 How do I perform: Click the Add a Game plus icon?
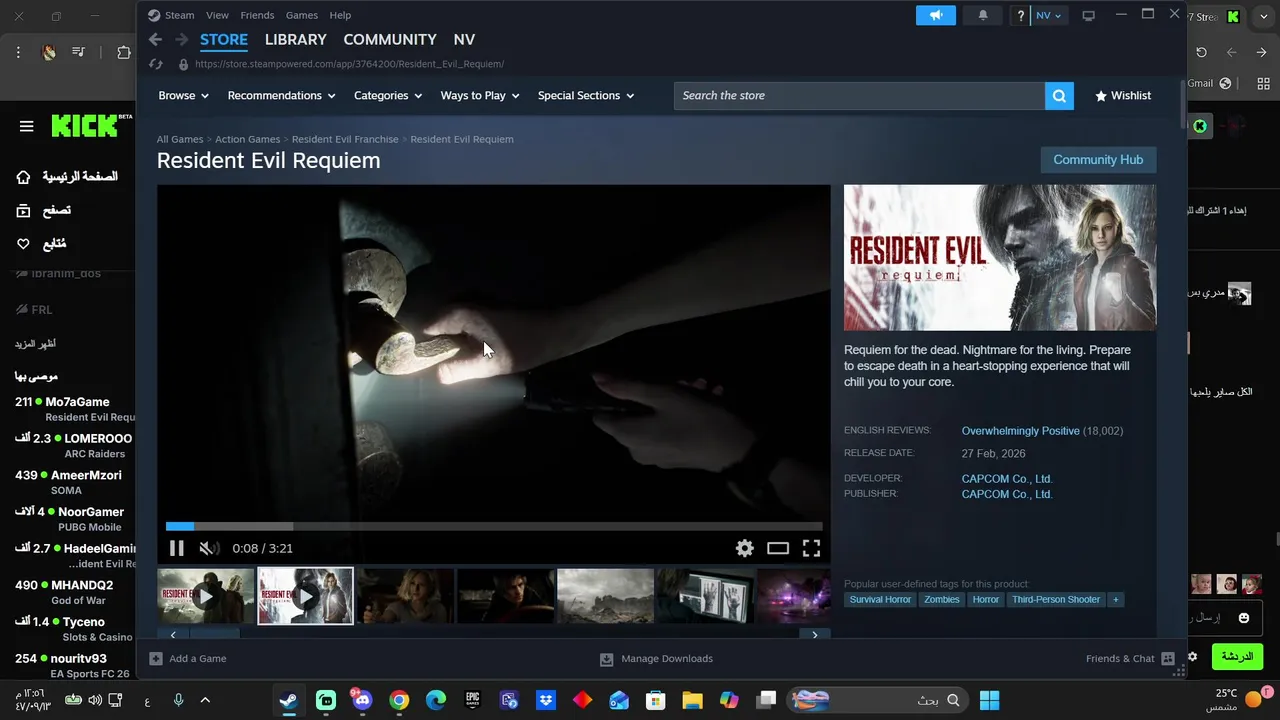click(156, 659)
